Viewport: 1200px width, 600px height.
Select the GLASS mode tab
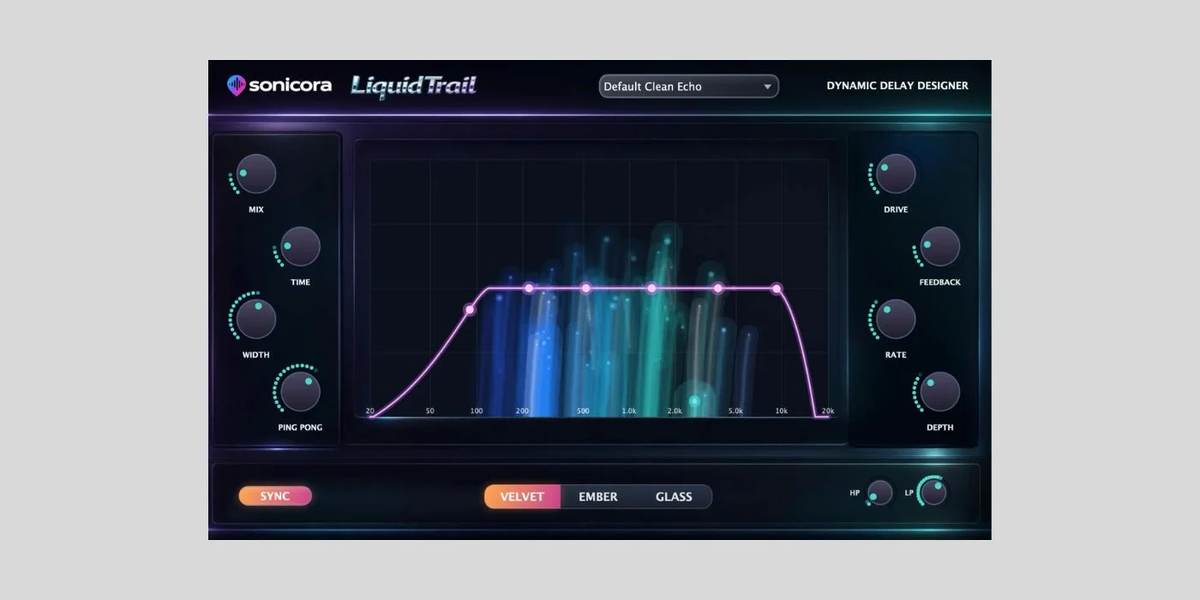[x=674, y=496]
